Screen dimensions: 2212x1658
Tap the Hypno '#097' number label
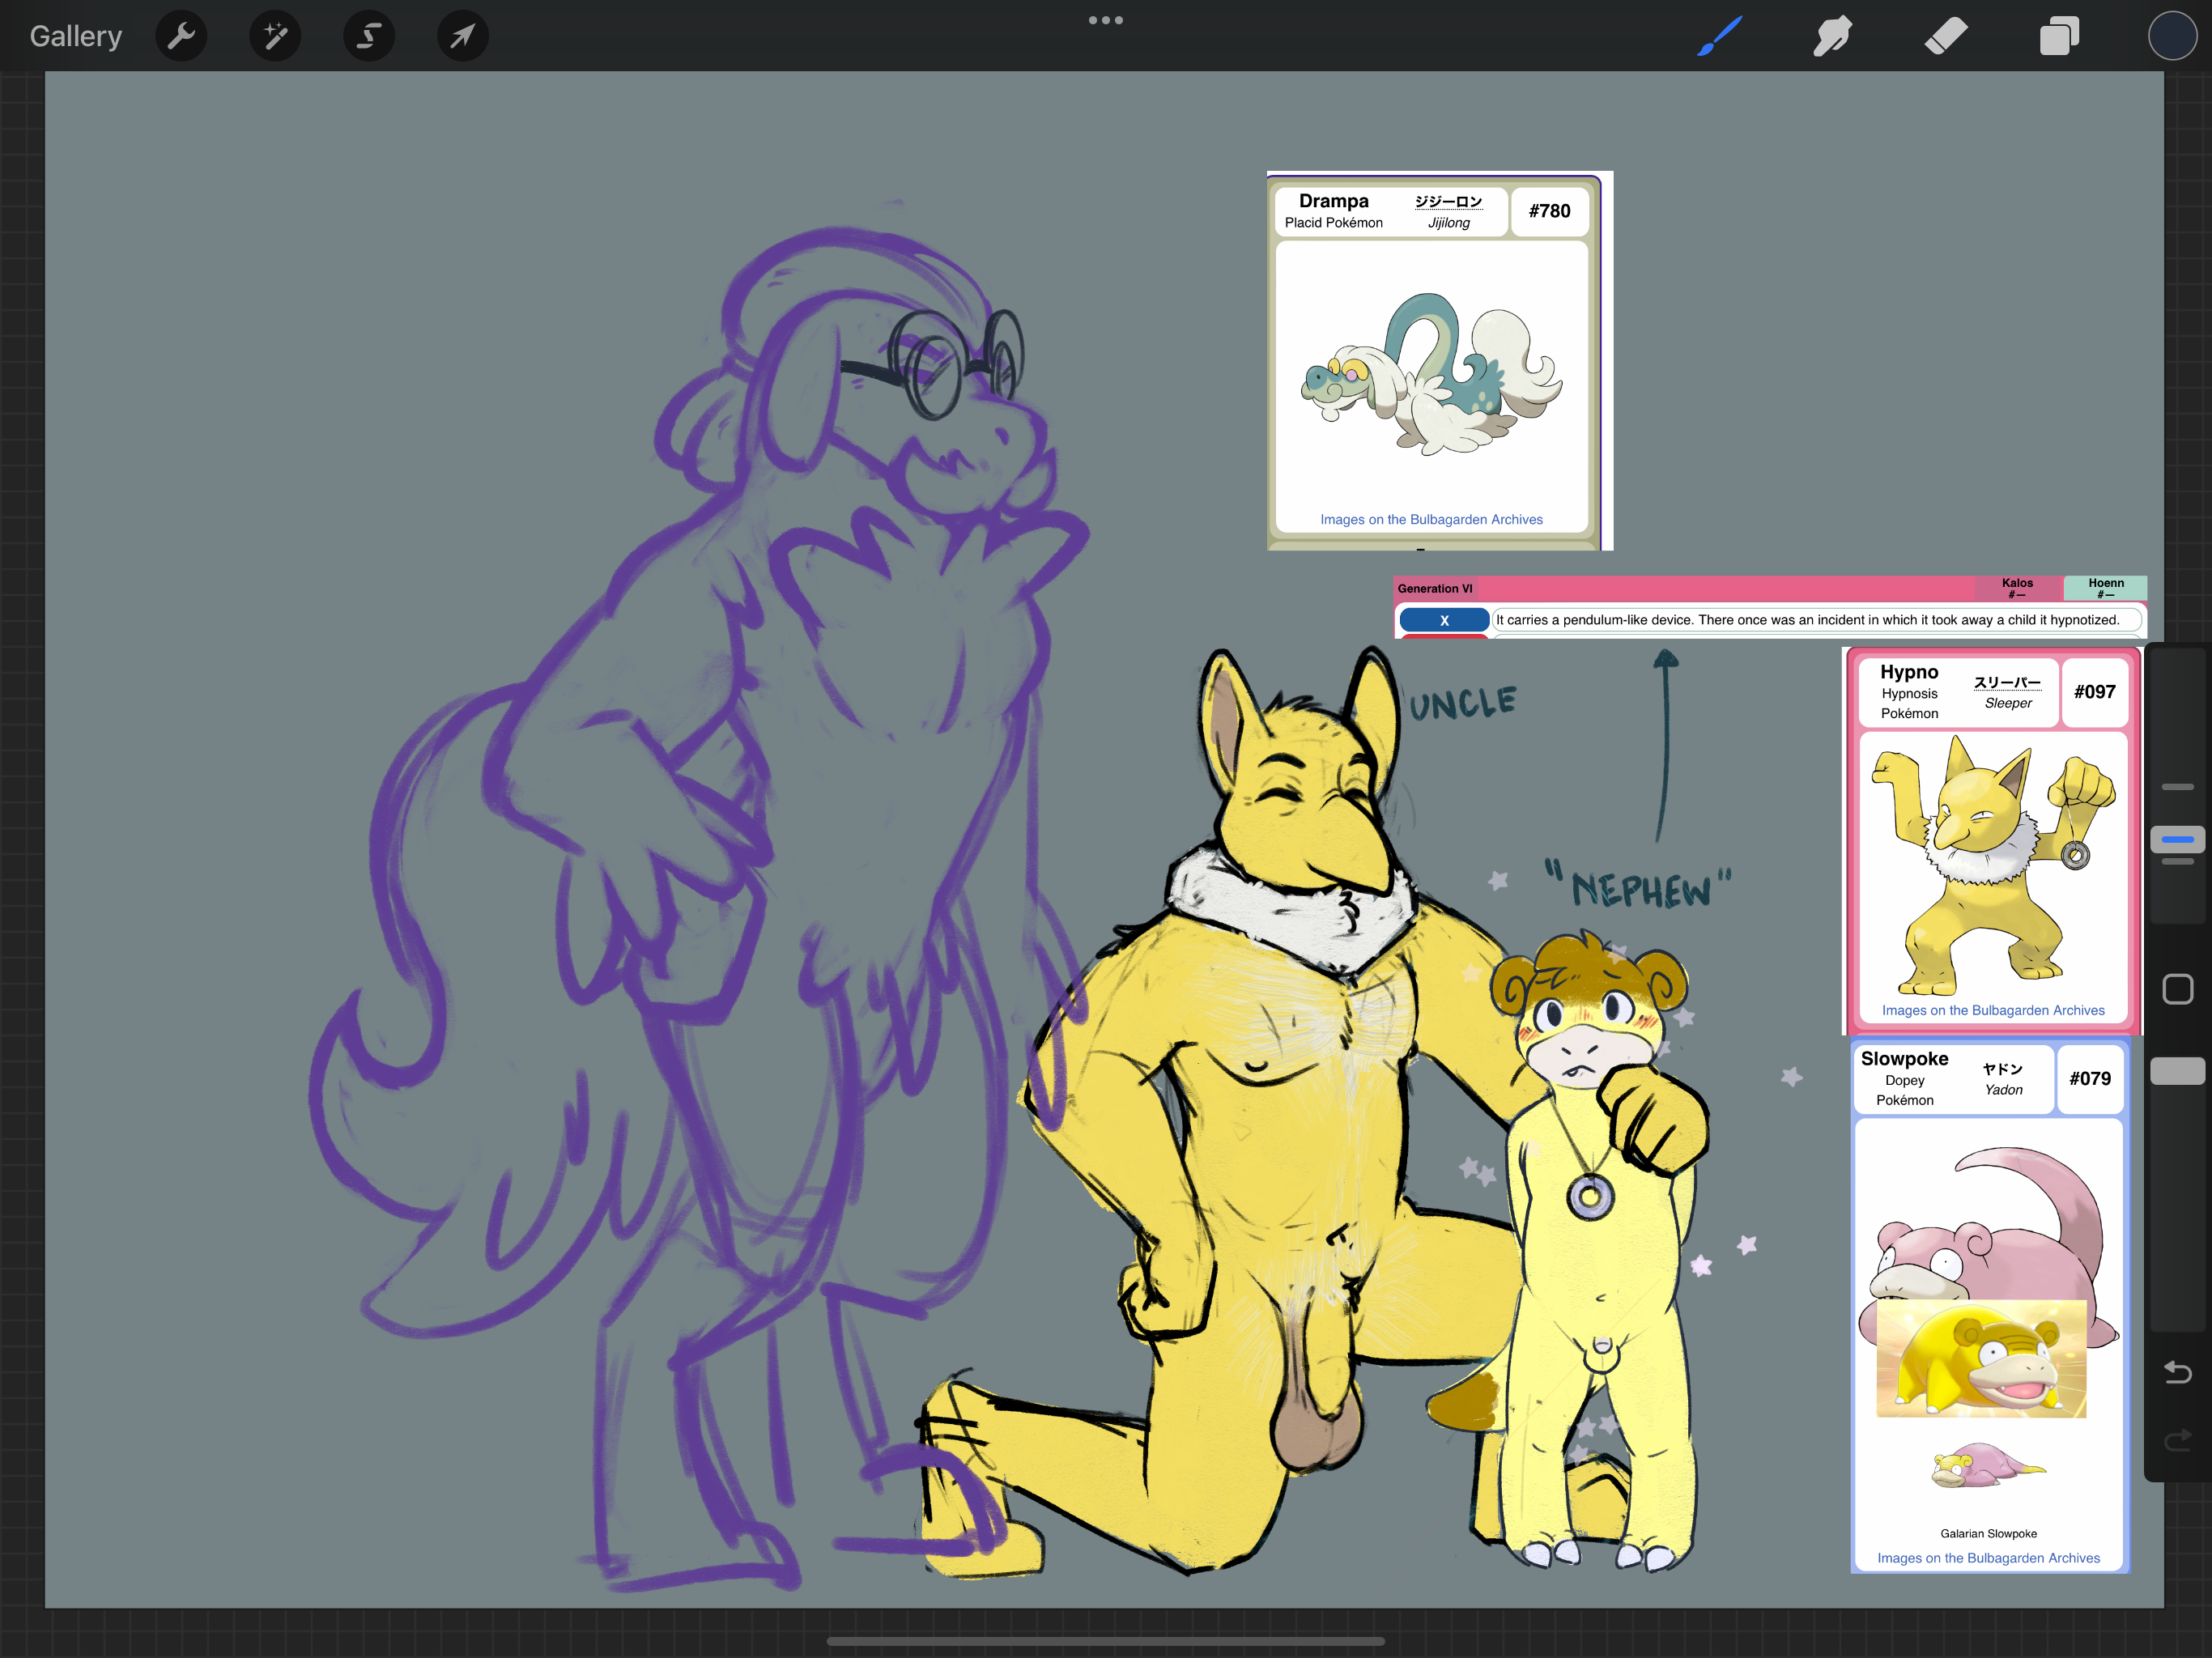tap(2094, 692)
